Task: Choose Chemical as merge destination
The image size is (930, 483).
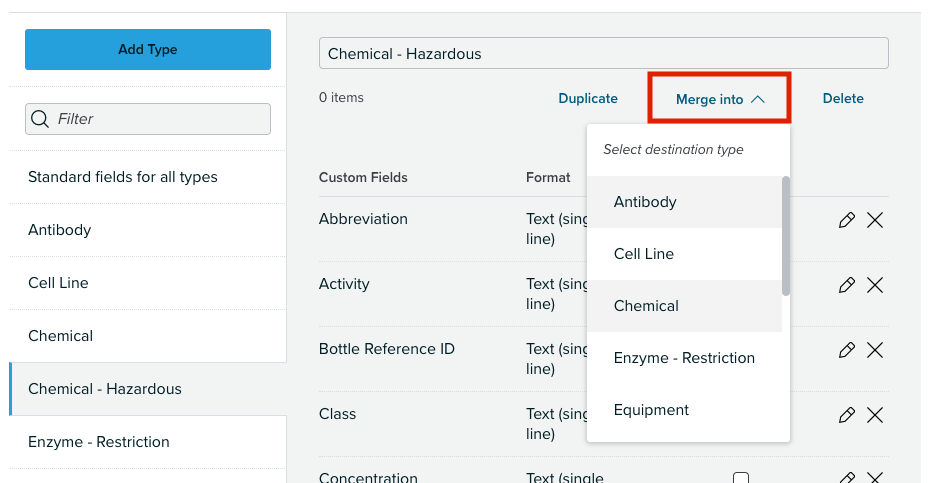Action: pos(684,306)
